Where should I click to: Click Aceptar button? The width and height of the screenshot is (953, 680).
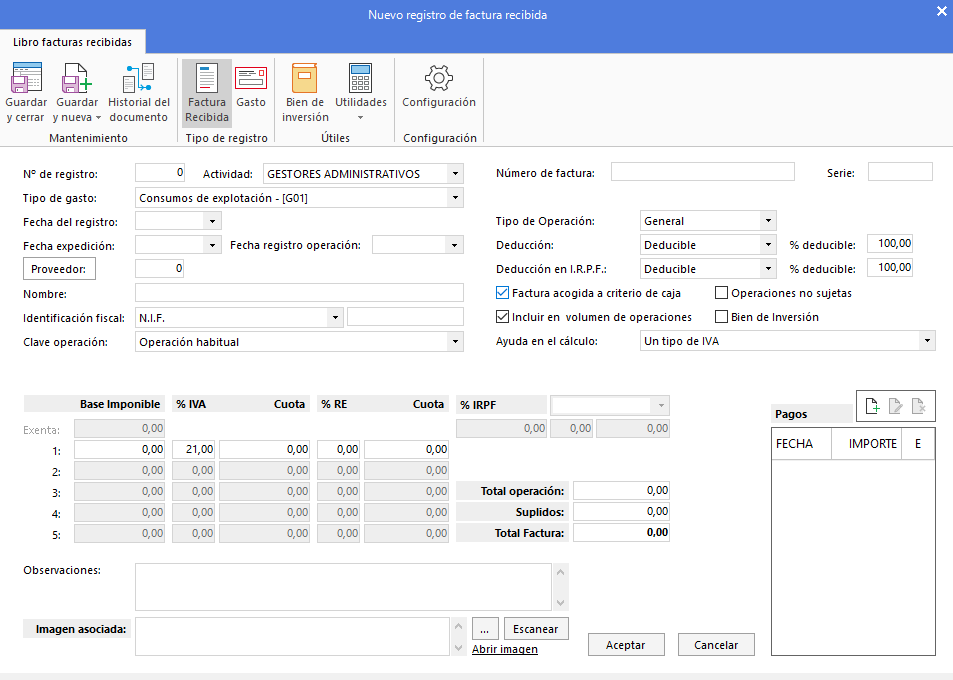click(x=626, y=645)
